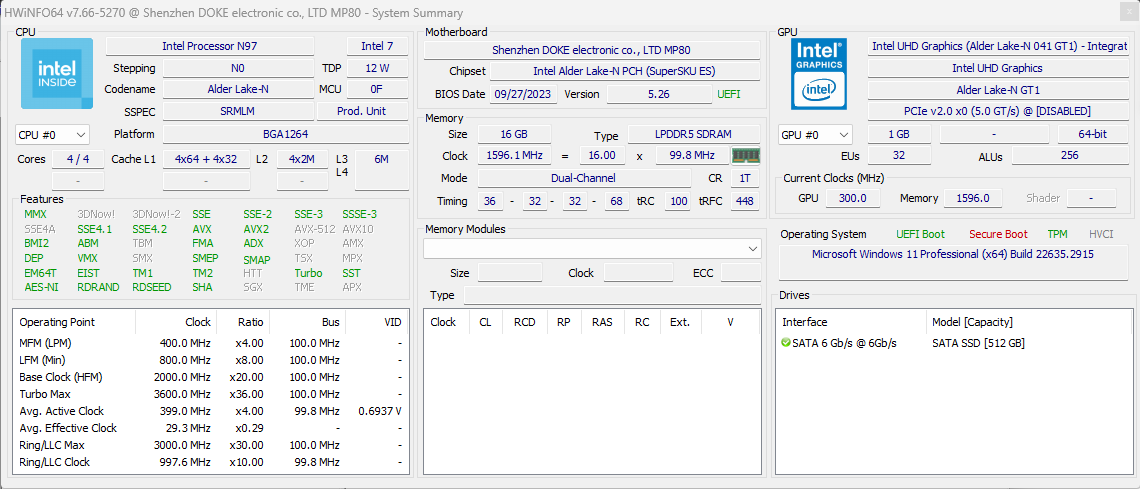1140x489 pixels.
Task: Click the green SATA drive status icon
Action: click(785, 342)
